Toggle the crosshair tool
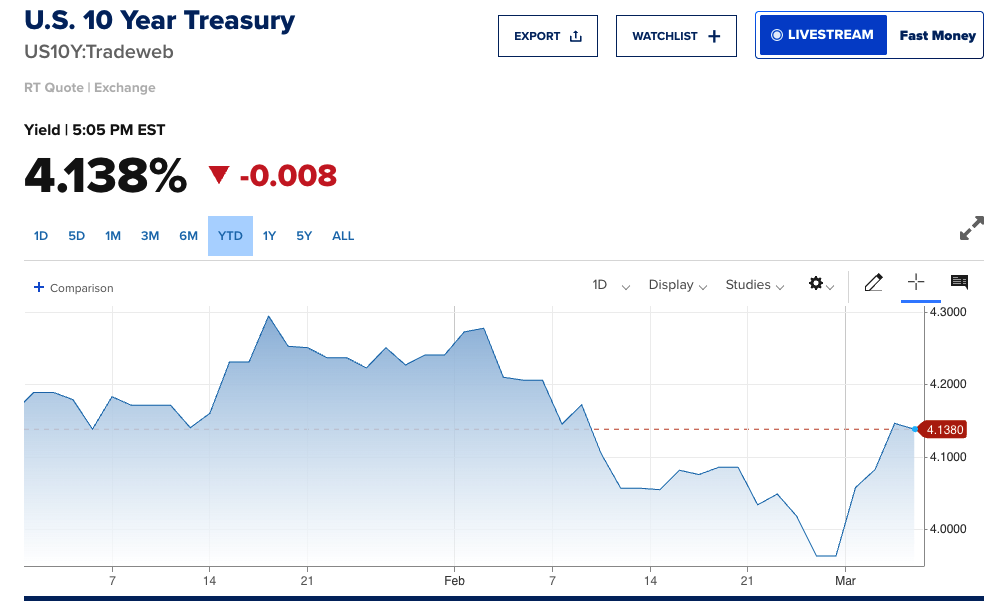This screenshot has width=986, height=601. (916, 283)
